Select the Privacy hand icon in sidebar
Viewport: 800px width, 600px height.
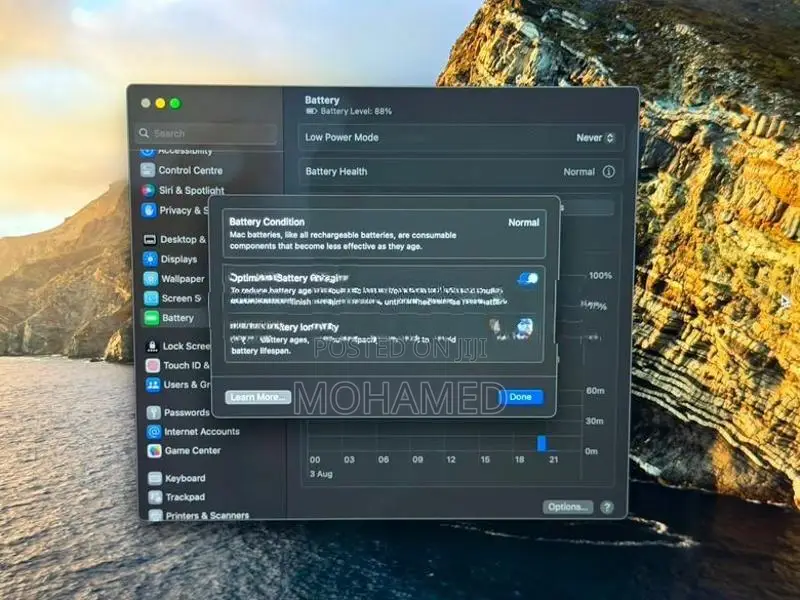(148, 210)
